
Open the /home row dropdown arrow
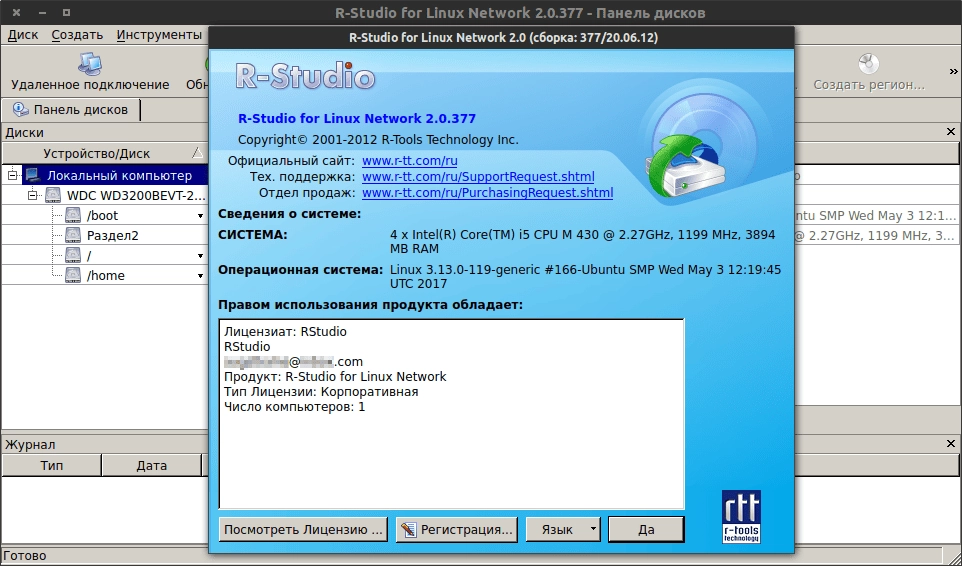pyautogui.click(x=200, y=276)
